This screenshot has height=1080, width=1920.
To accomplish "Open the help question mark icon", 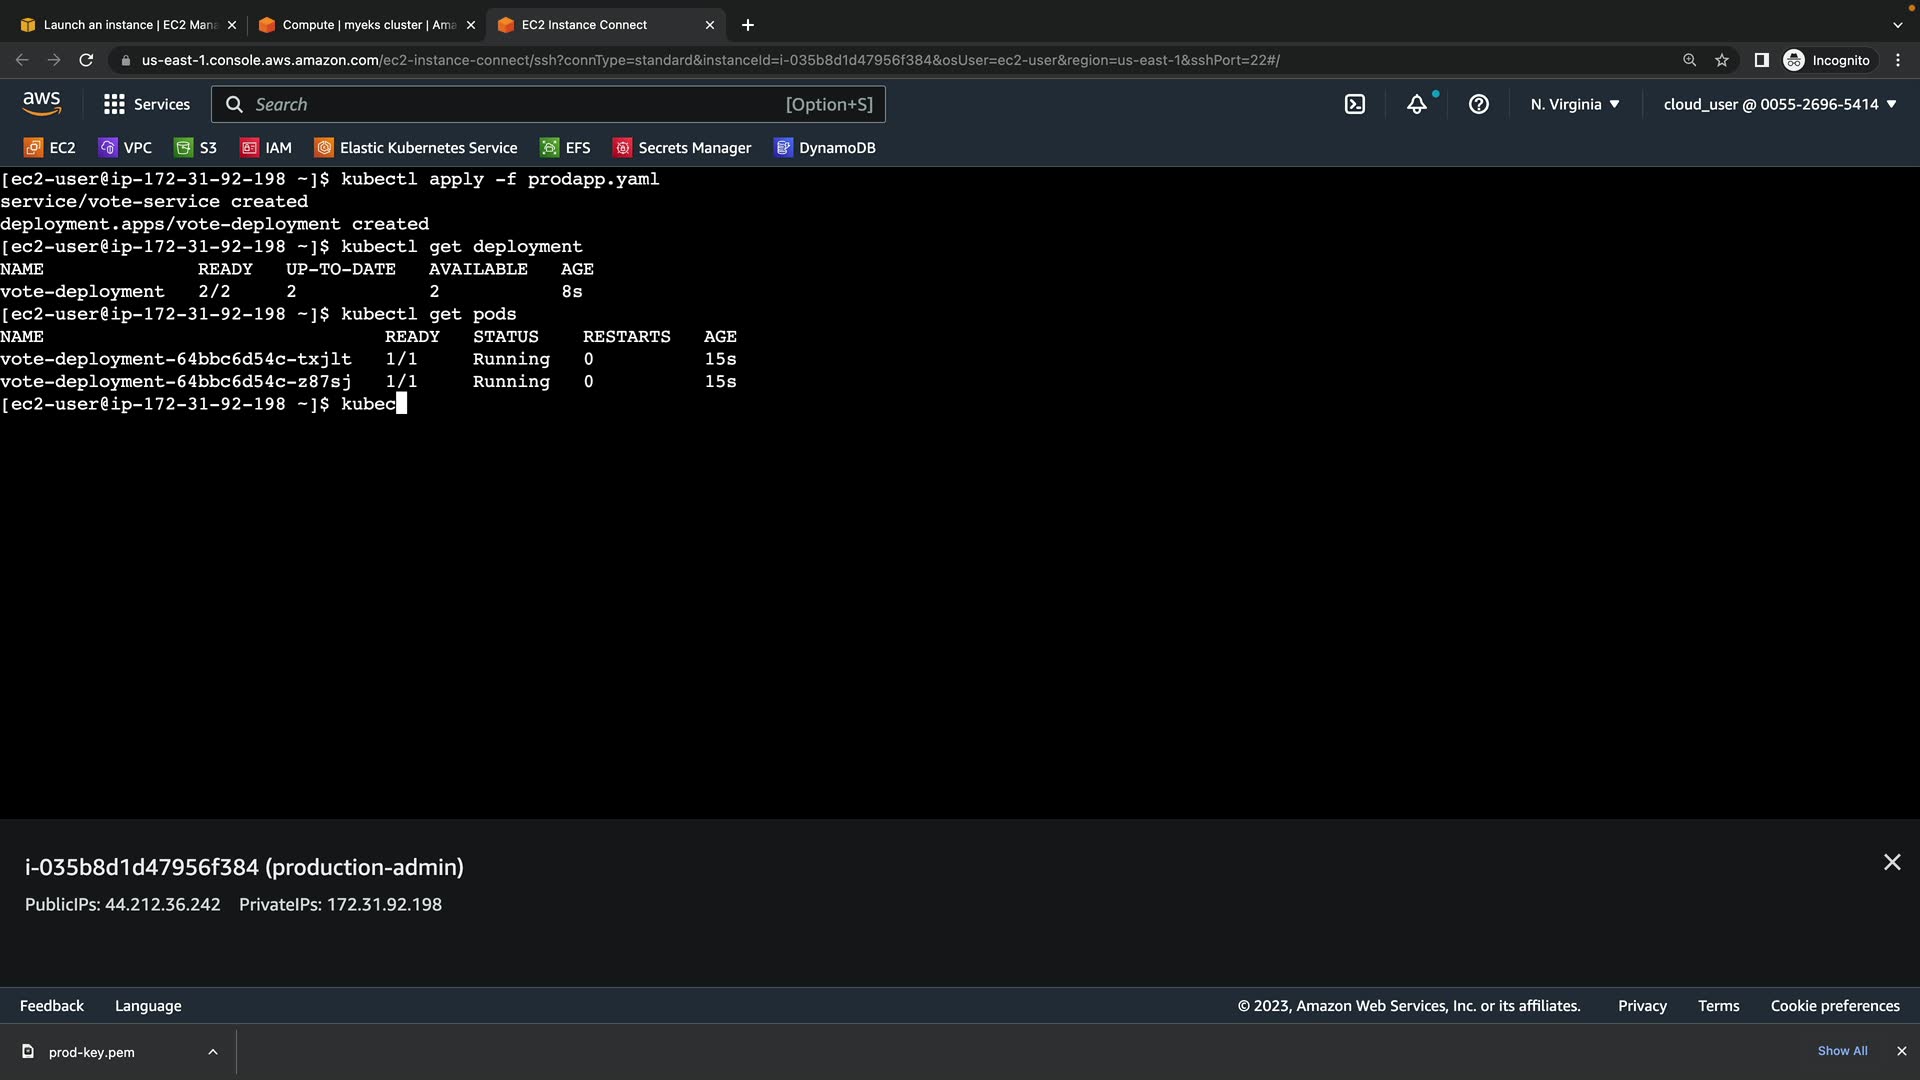I will [1478, 104].
